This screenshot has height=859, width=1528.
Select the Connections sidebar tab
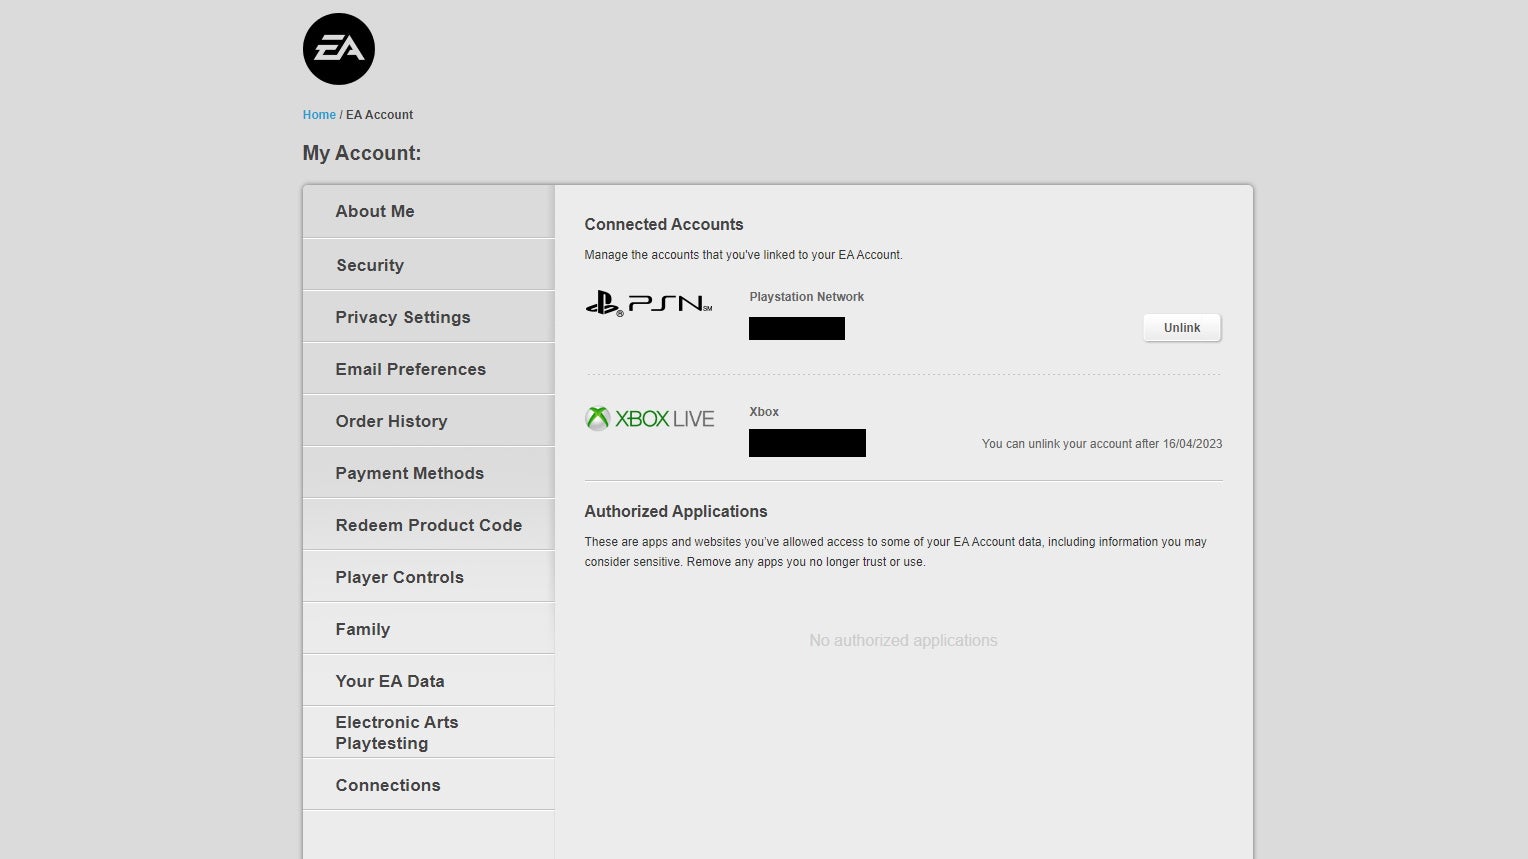point(388,785)
